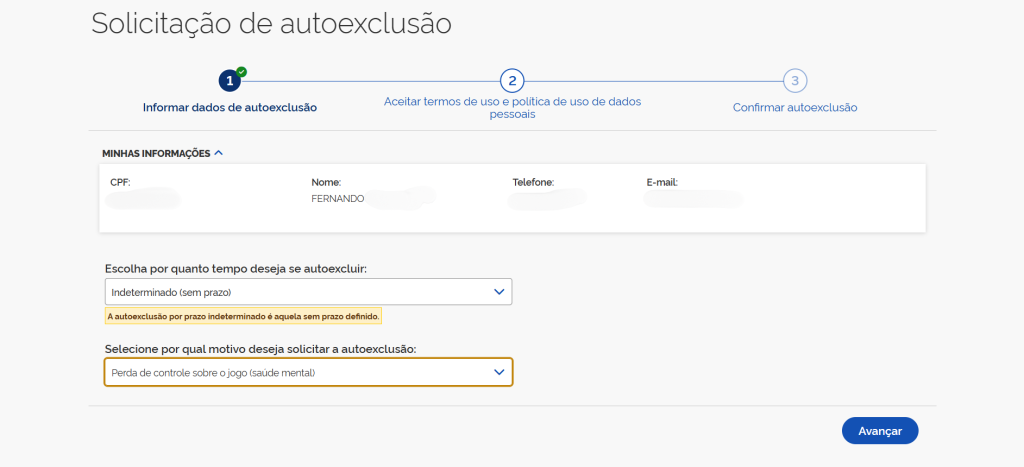
Task: Click the 'Aceitar termos de uso' step label
Action: (512, 108)
